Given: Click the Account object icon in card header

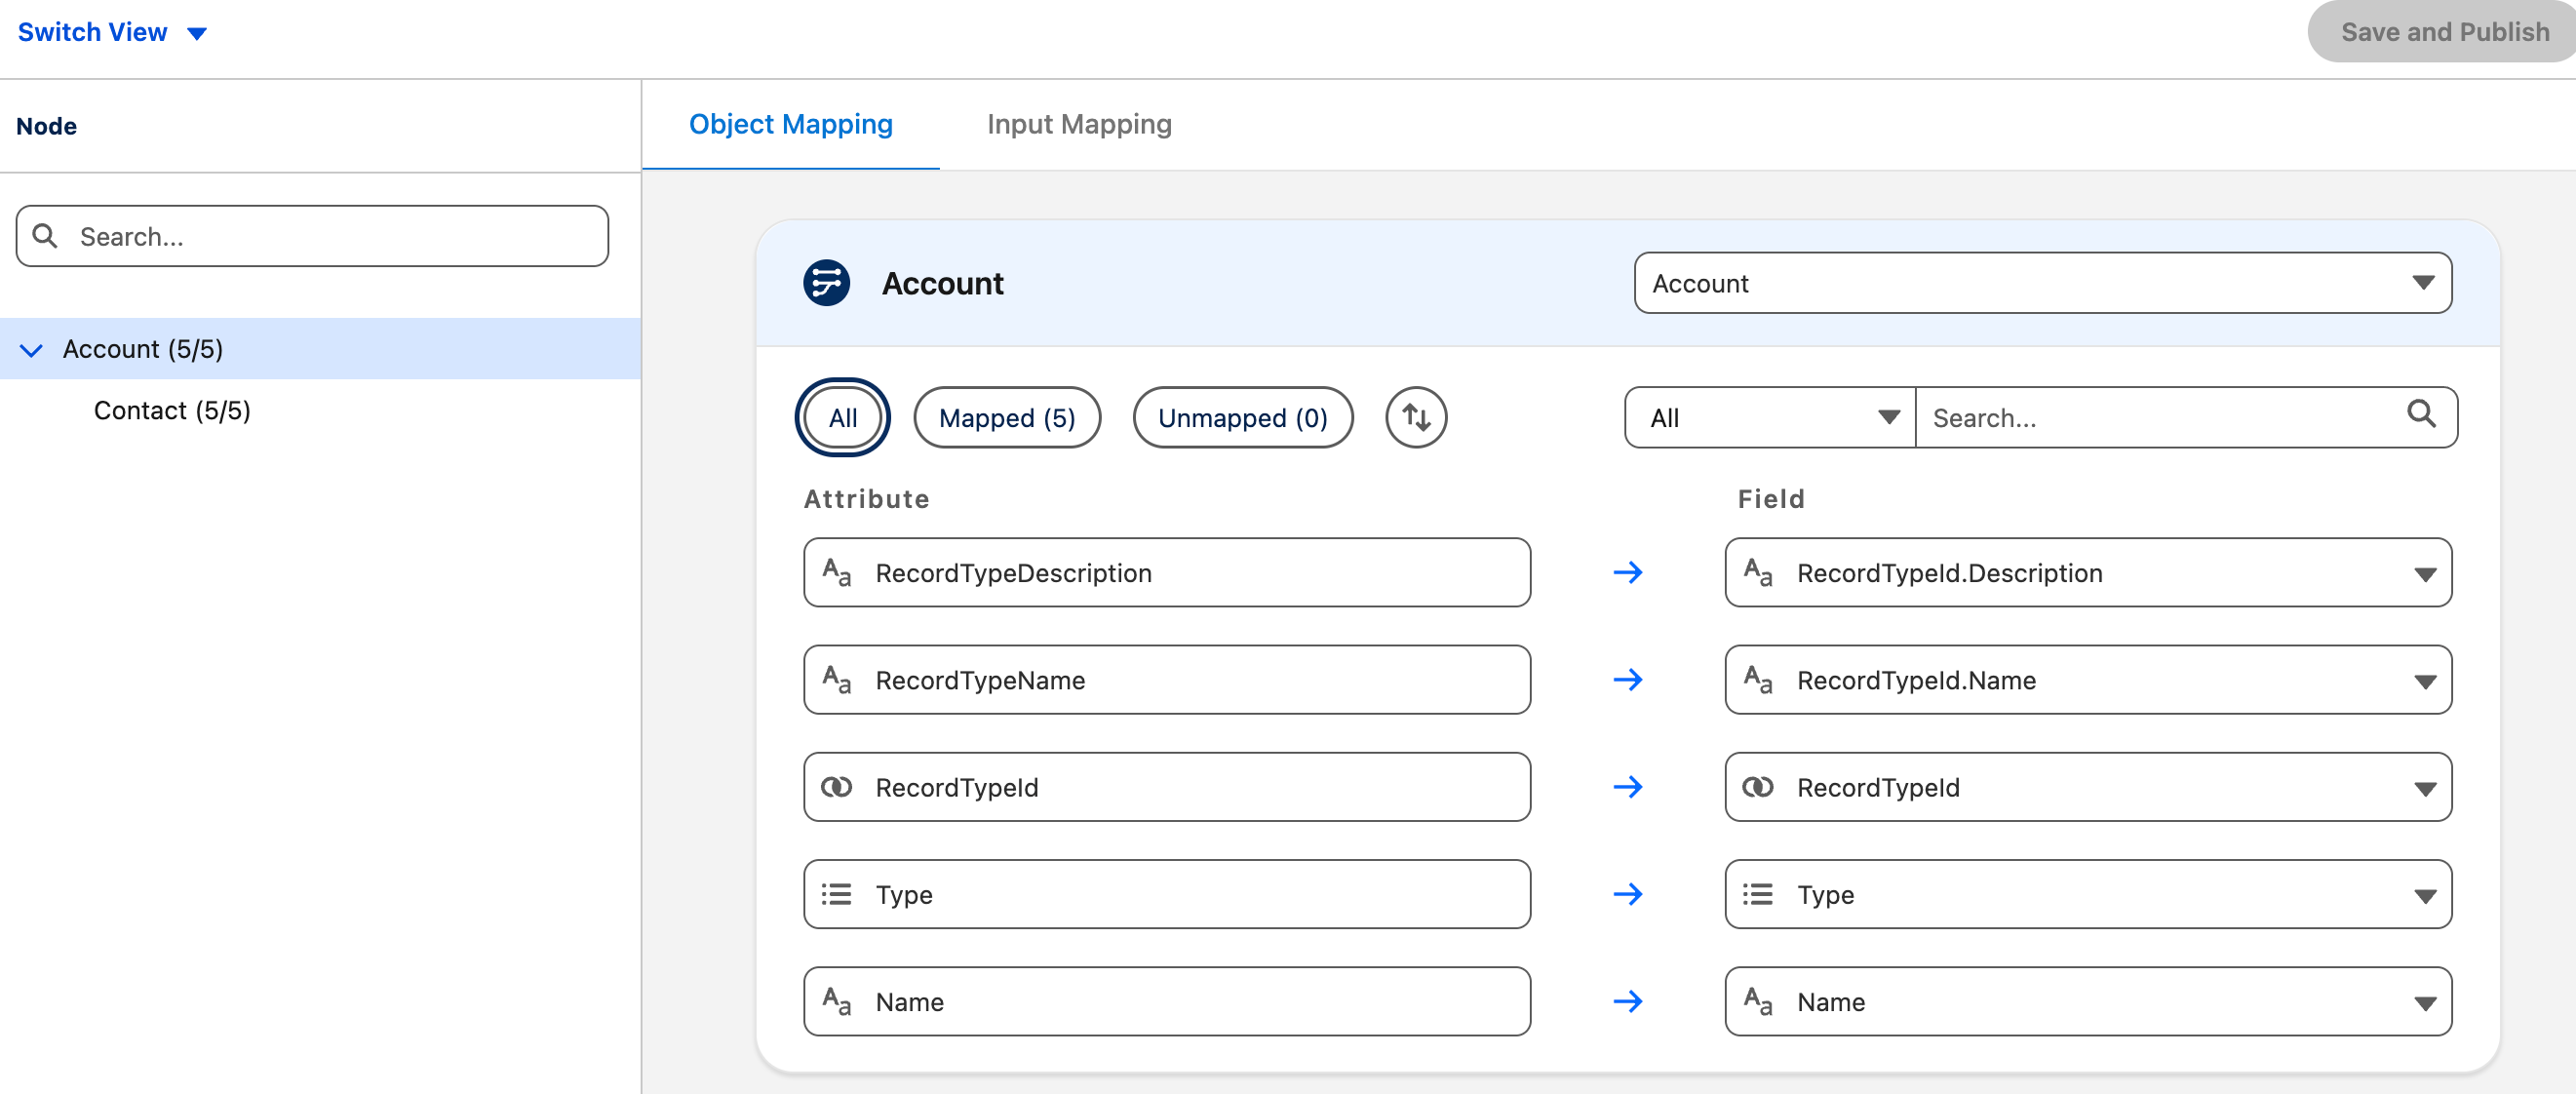Looking at the screenshot, I should pos(826,283).
